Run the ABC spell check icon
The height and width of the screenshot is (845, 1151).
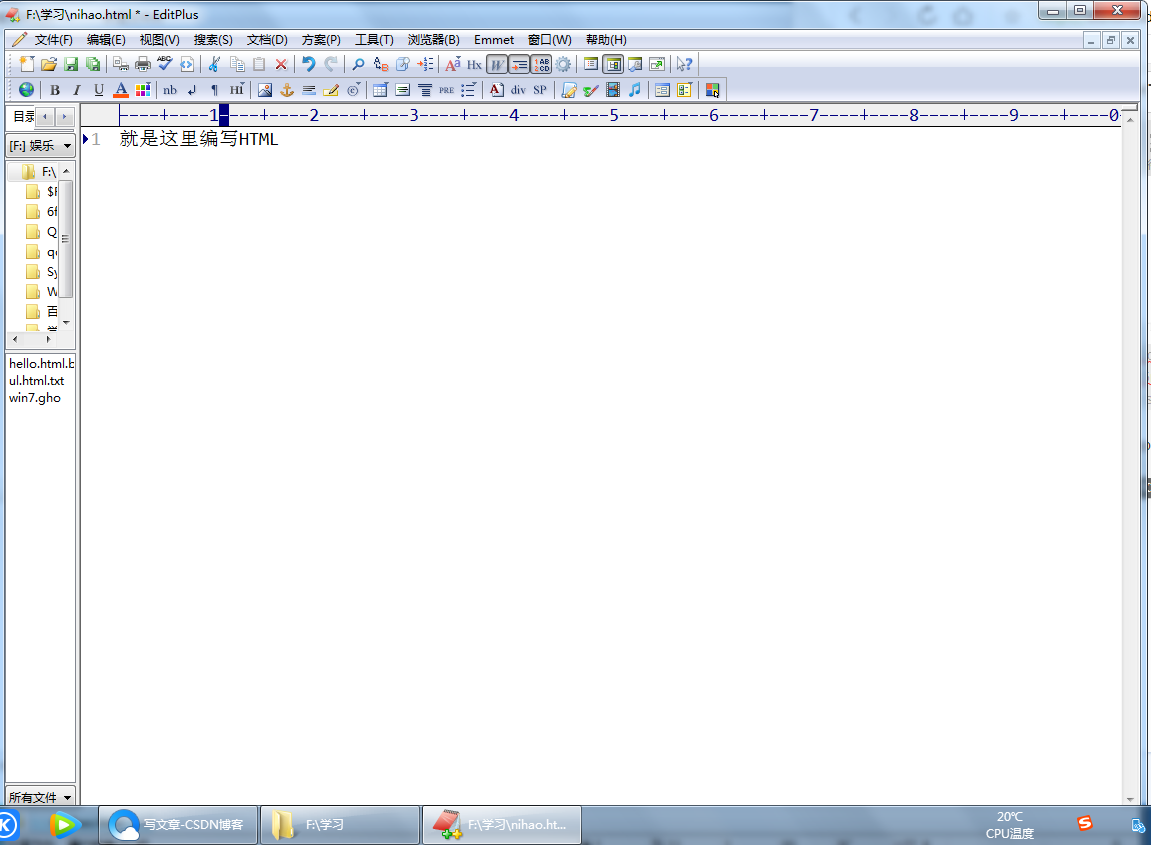click(x=164, y=65)
